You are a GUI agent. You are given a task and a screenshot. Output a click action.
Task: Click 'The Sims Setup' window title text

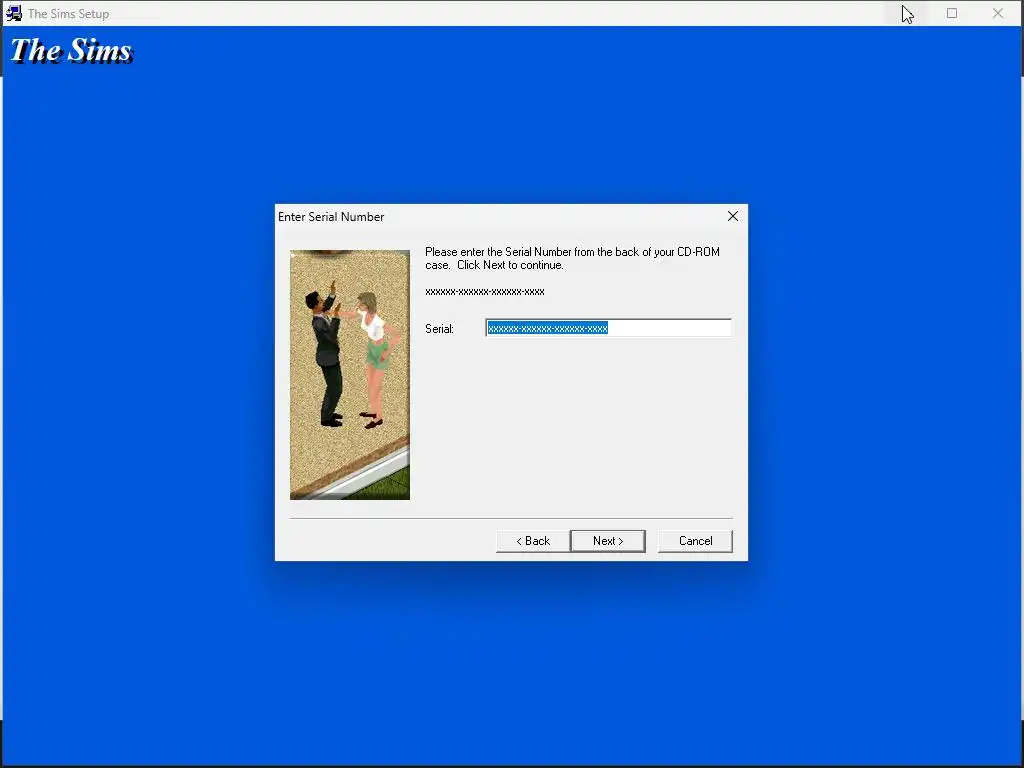tap(69, 14)
